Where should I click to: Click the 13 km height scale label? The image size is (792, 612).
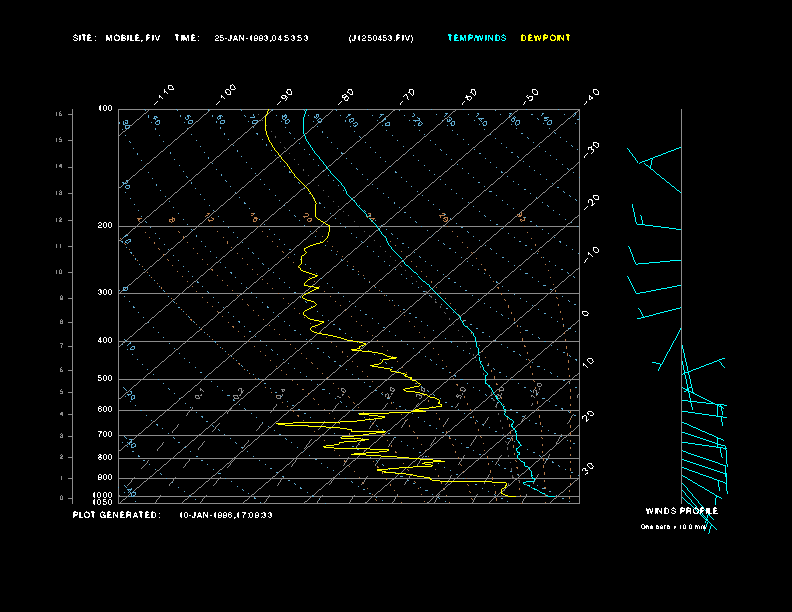coord(59,193)
